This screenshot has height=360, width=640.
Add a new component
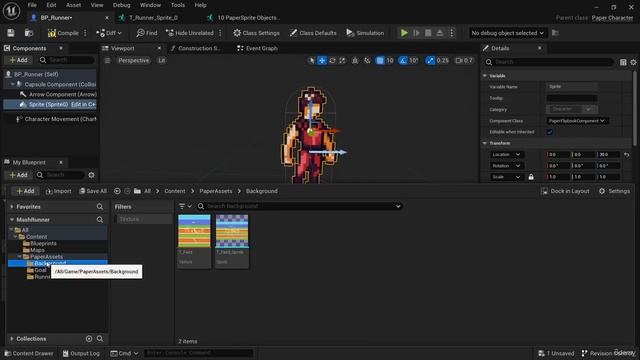[18, 60]
